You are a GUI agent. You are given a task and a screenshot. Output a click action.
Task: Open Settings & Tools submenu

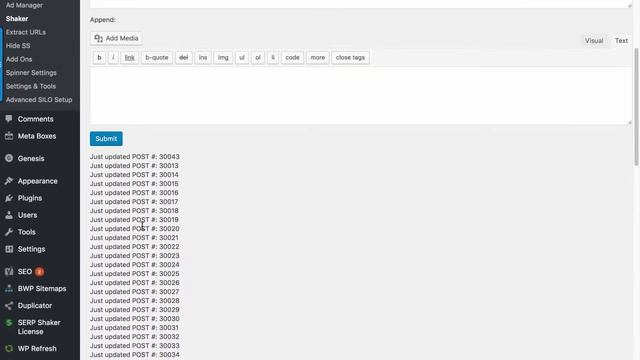(31, 86)
